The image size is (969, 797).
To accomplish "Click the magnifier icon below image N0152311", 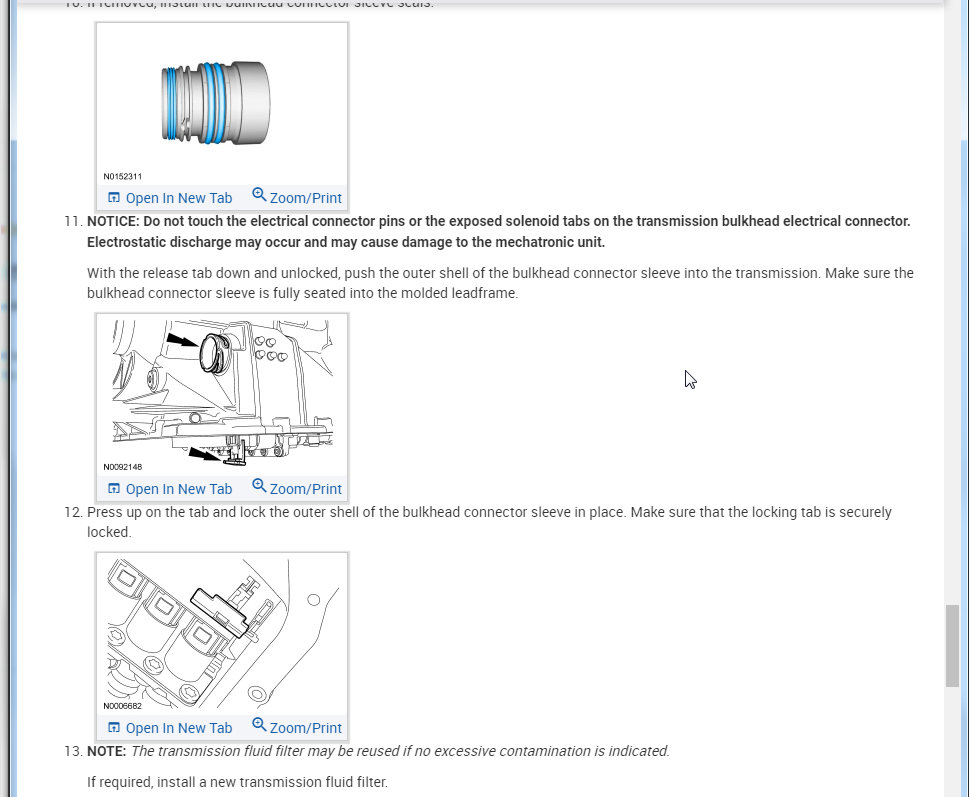I will click(259, 195).
